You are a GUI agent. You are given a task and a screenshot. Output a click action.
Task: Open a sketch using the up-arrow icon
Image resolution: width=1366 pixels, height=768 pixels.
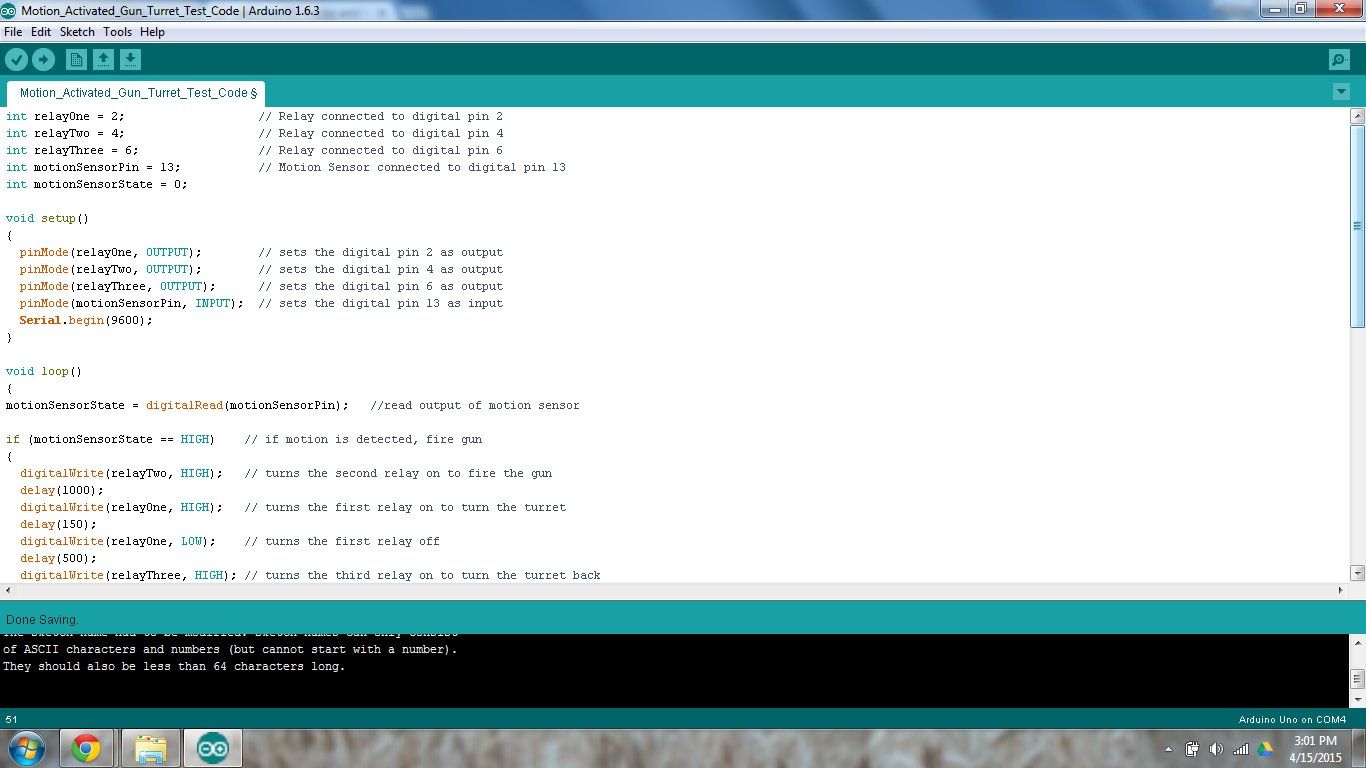point(103,60)
